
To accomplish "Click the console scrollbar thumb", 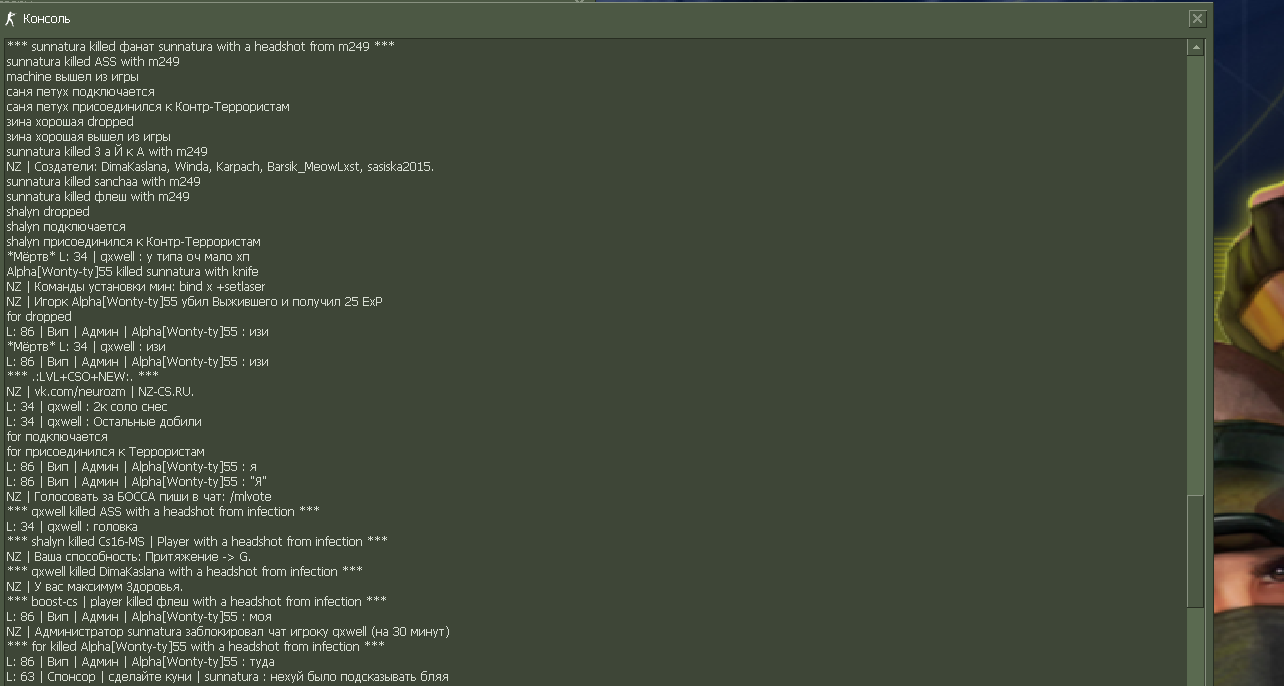I will tap(1195, 550).
